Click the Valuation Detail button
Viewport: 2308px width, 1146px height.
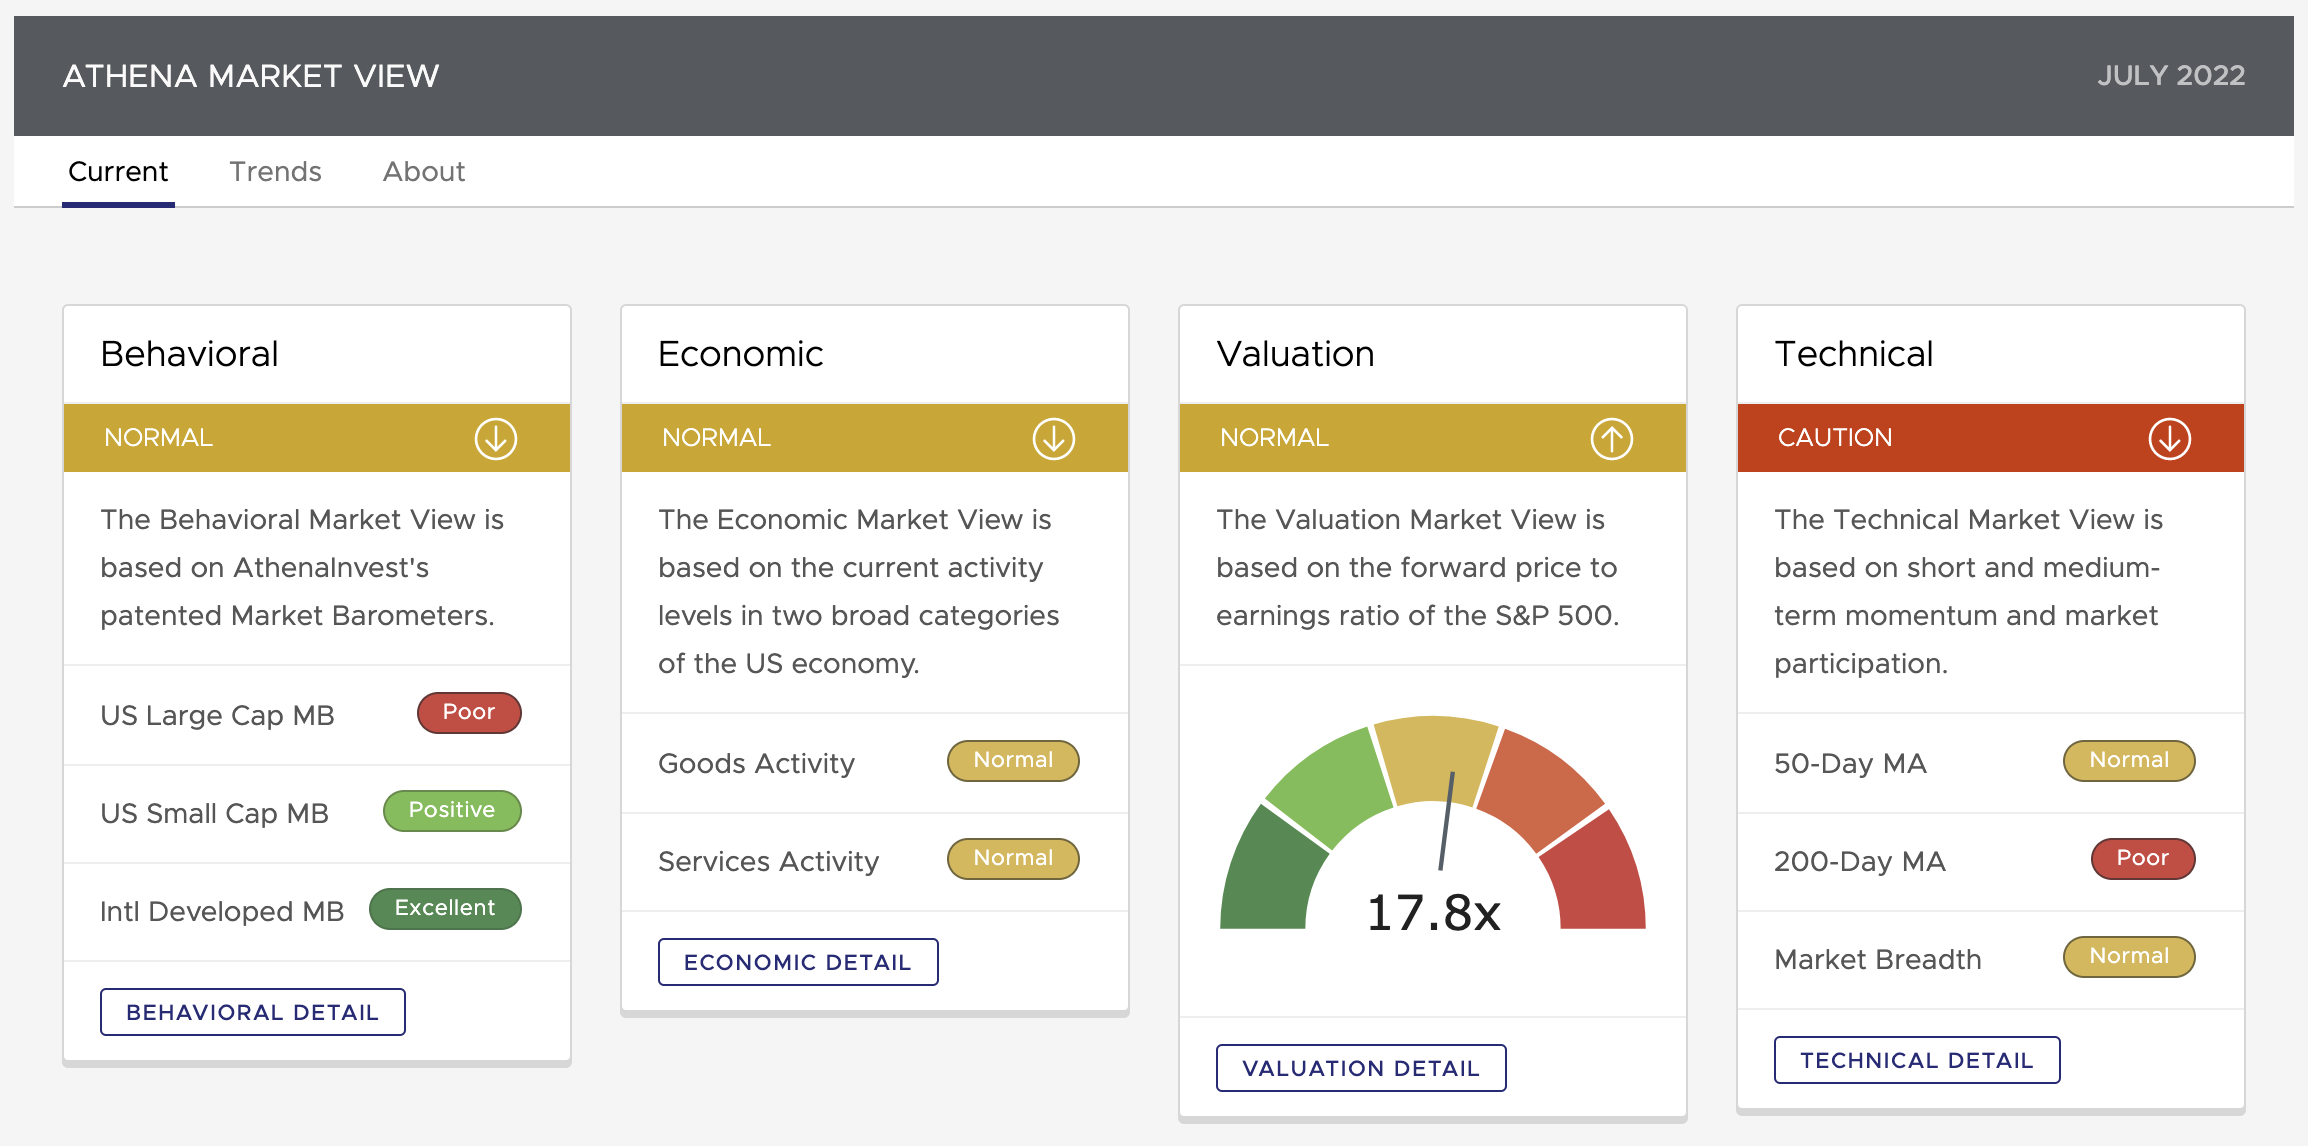point(1361,1068)
